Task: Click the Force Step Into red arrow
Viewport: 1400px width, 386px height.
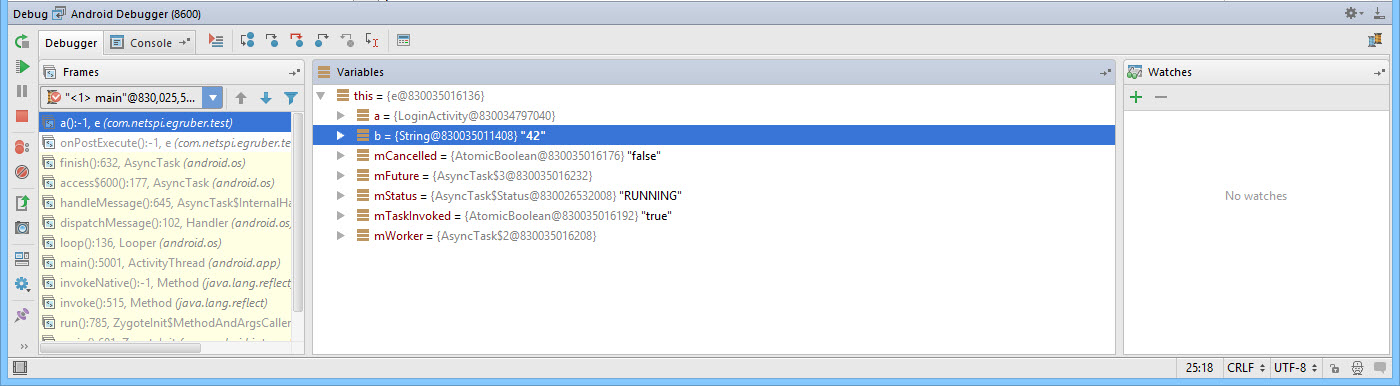Action: tap(297, 41)
